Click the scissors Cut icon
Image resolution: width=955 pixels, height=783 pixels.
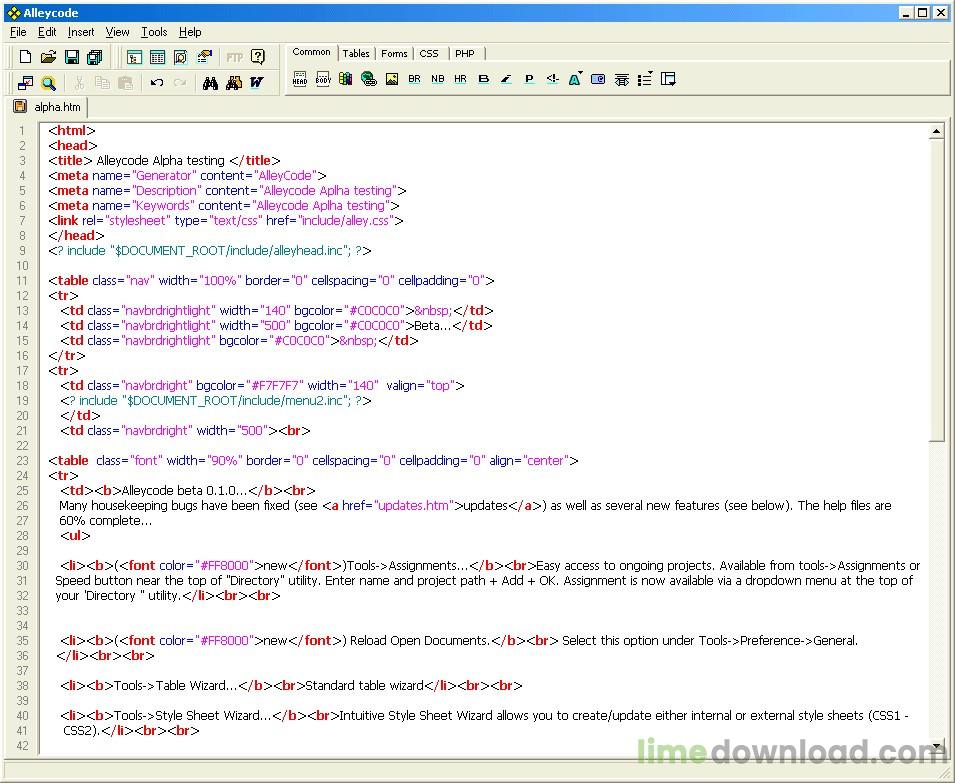coord(79,83)
